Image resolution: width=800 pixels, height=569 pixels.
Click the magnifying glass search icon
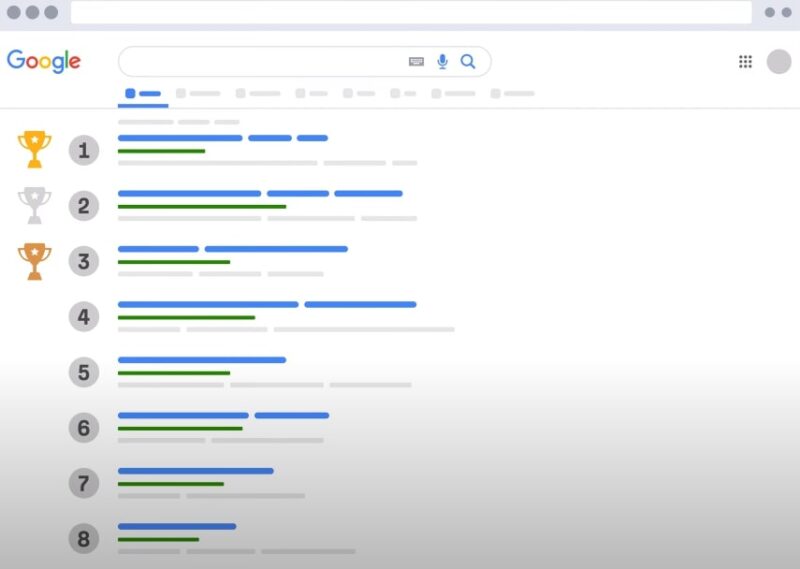467,62
